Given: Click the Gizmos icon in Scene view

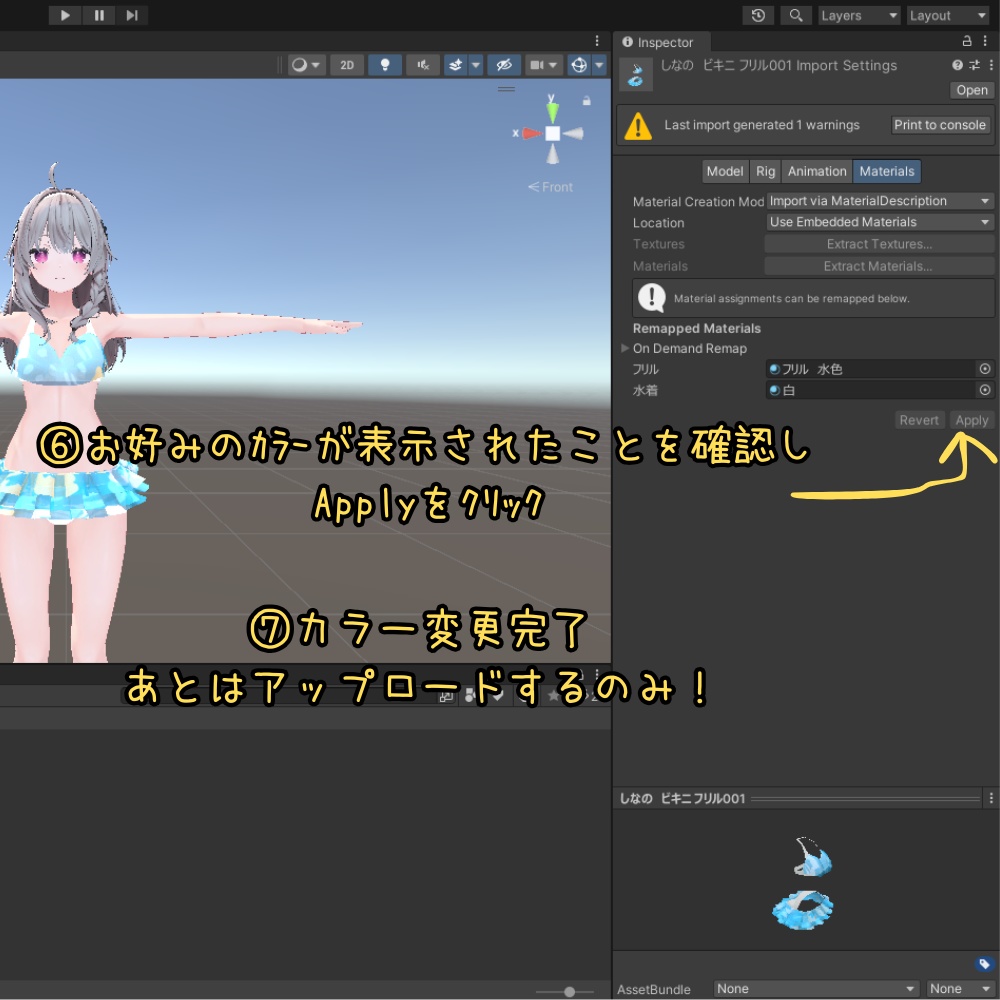Looking at the screenshot, I should [578, 65].
